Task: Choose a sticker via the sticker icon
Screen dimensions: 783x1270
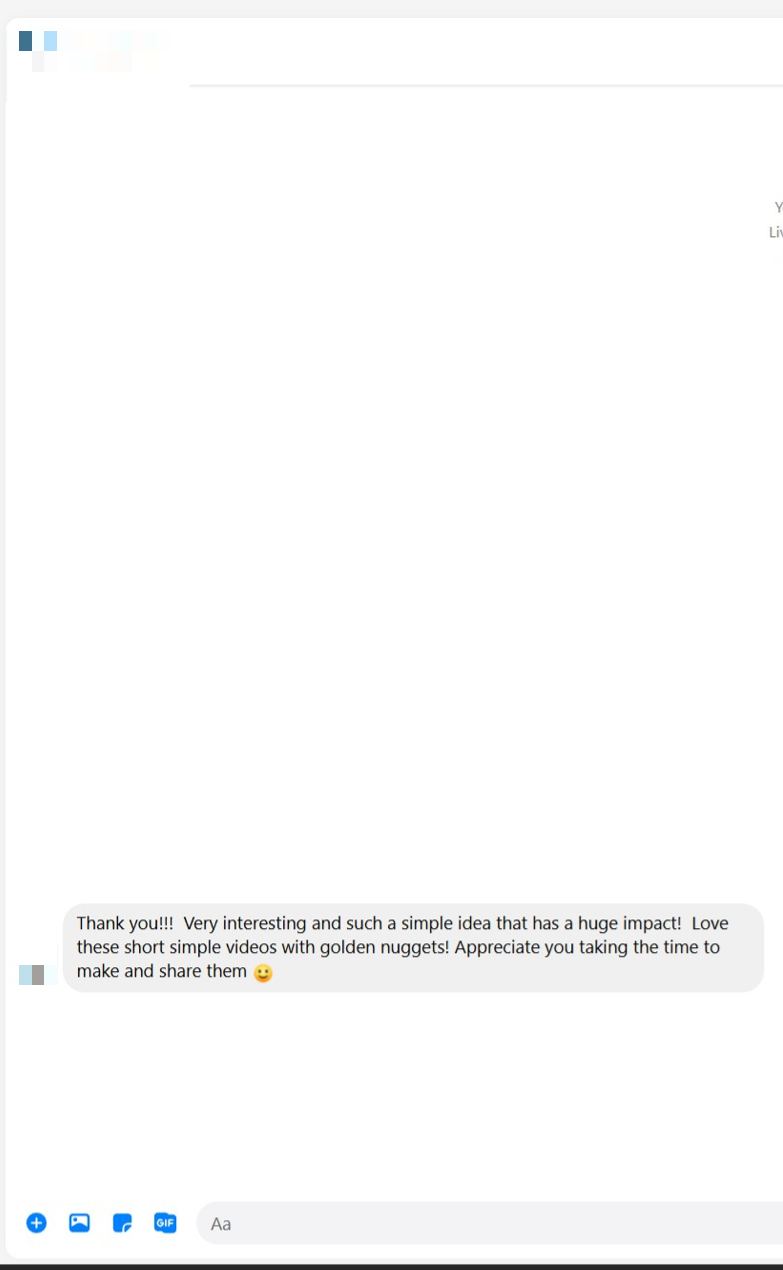Action: point(122,1222)
